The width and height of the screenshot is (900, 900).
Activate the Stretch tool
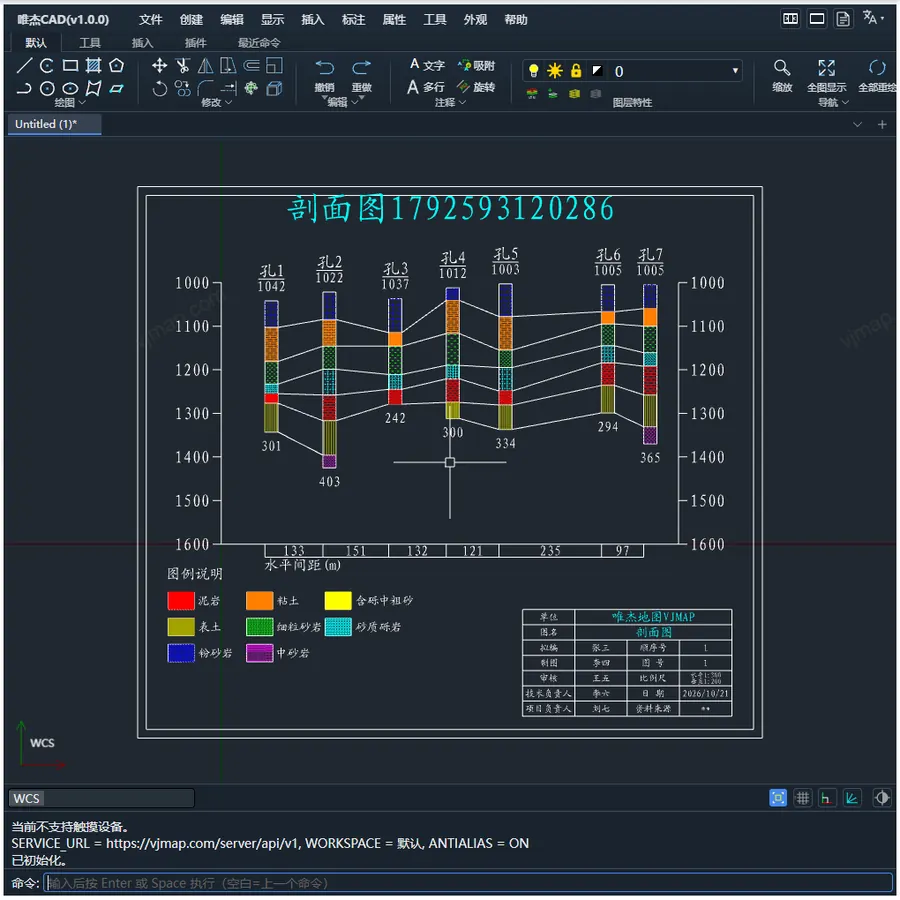(228, 65)
